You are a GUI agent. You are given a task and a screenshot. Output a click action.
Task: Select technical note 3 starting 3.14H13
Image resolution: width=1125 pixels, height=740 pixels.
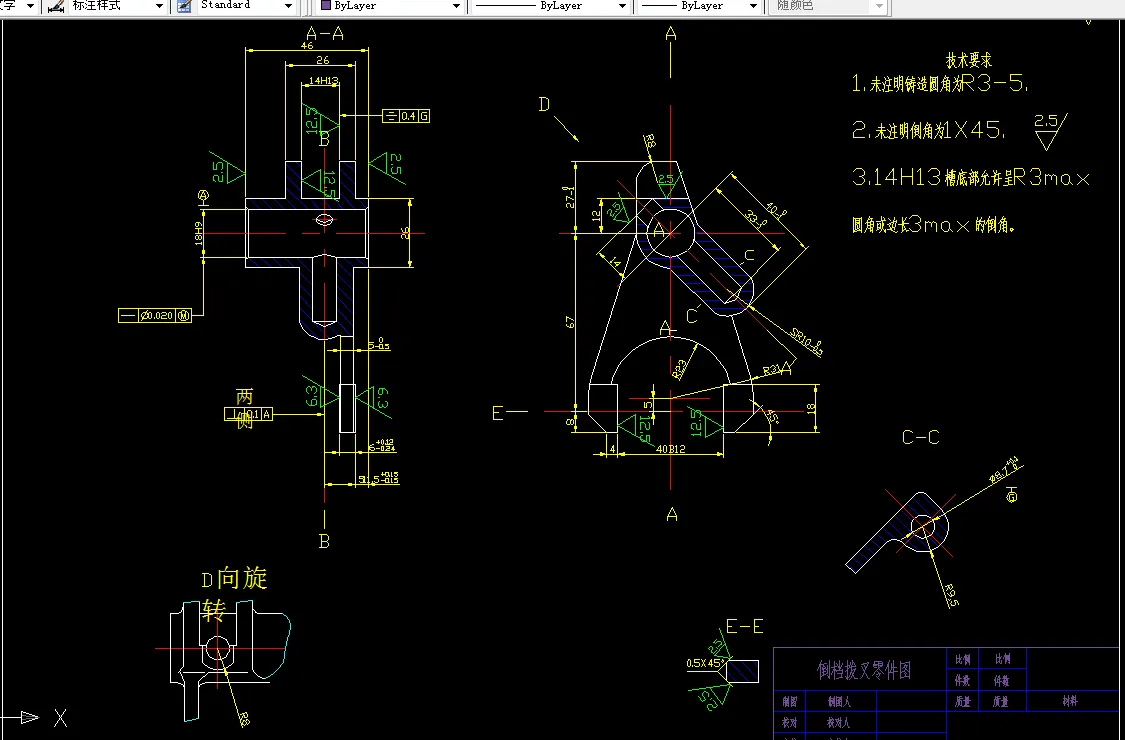tap(971, 177)
